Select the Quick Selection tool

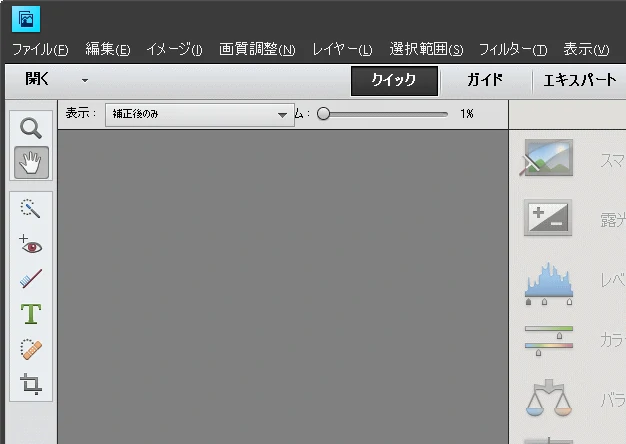point(30,208)
